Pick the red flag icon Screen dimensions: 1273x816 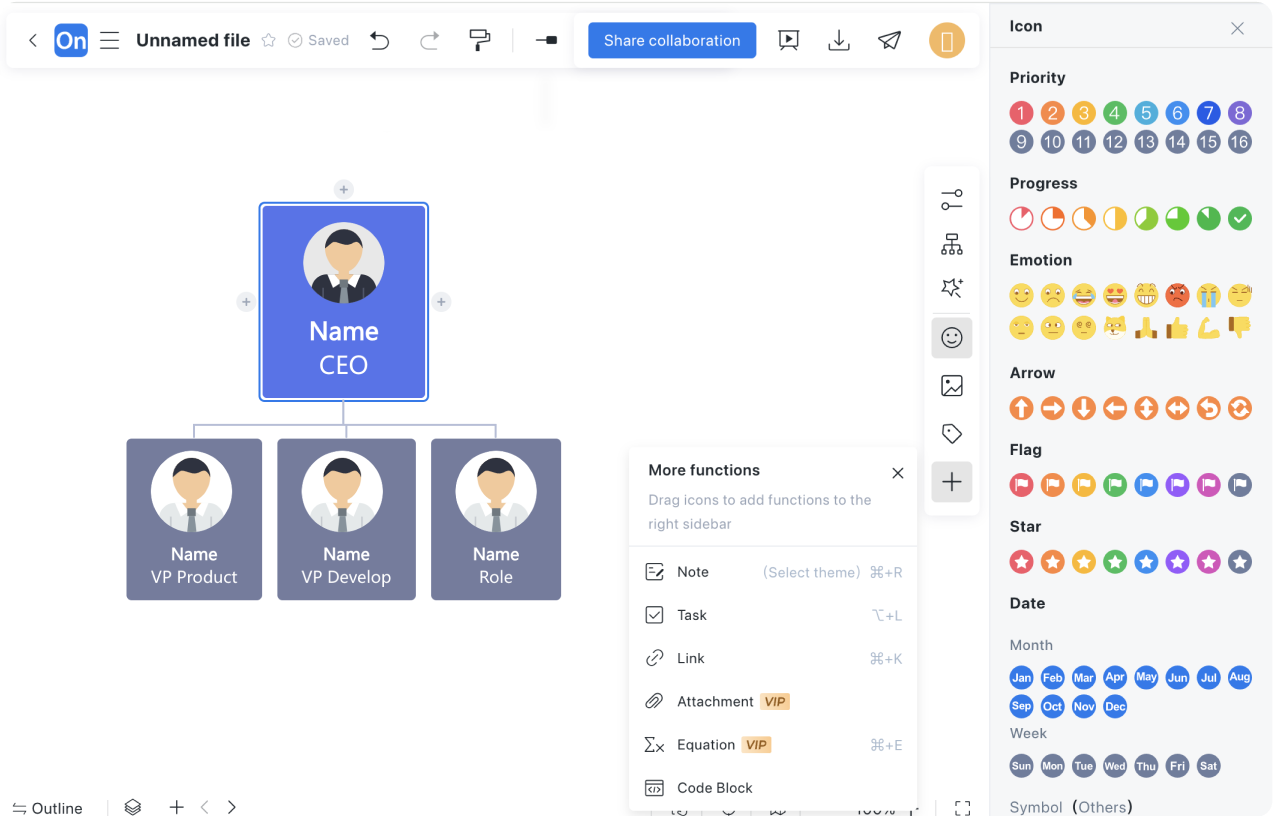pyautogui.click(x=1021, y=485)
